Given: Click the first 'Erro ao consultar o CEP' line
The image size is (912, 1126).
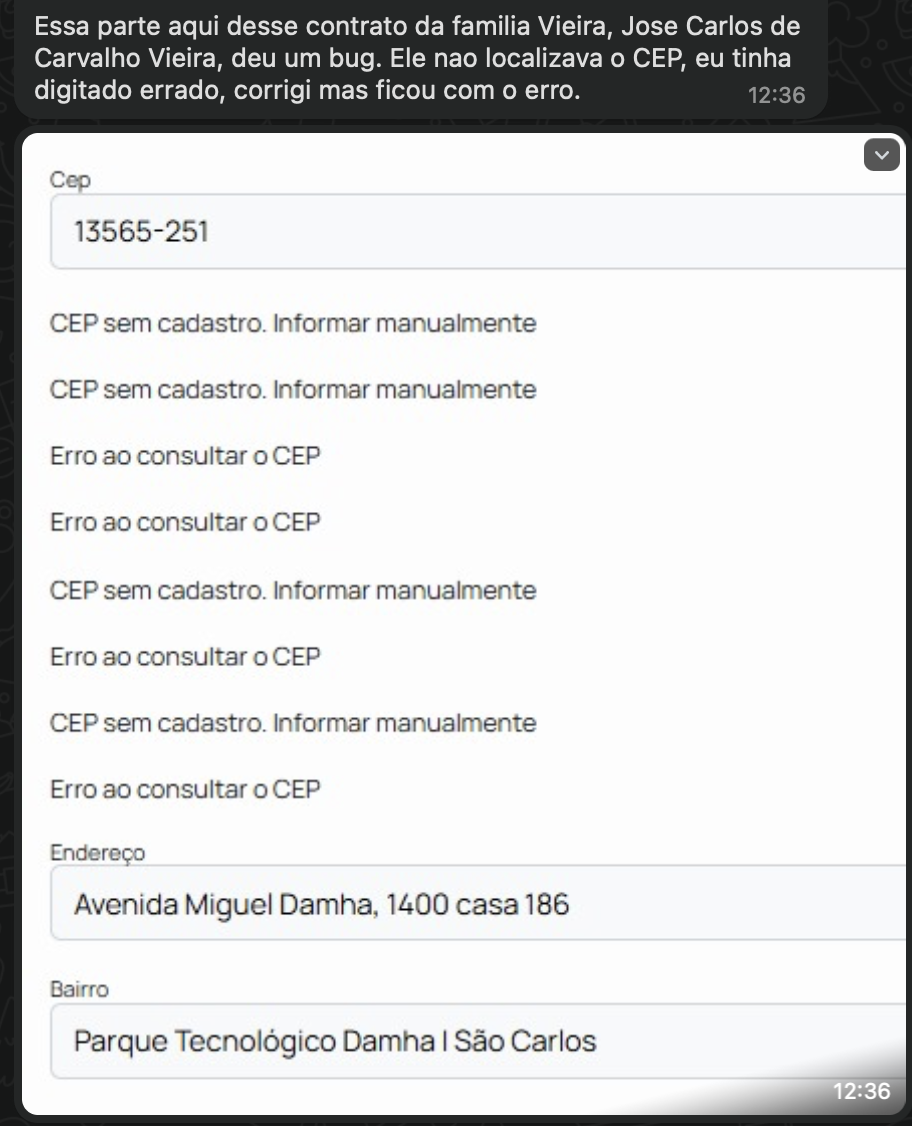Looking at the screenshot, I should point(186,456).
